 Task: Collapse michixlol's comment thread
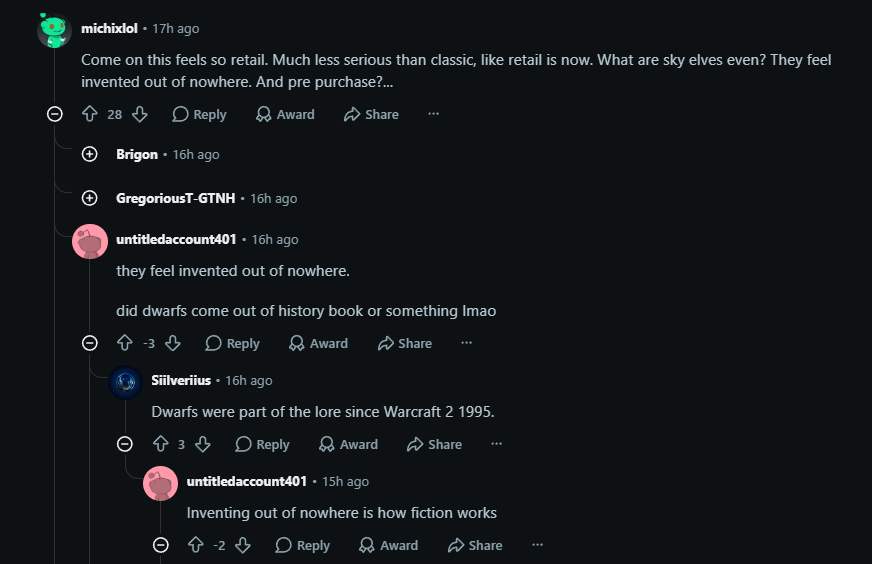tap(54, 114)
